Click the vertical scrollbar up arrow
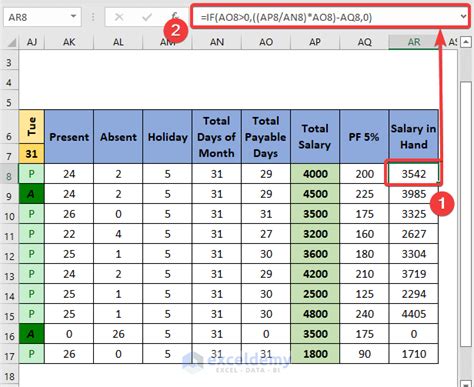Screen dimensions: 474x387 click(466, 42)
